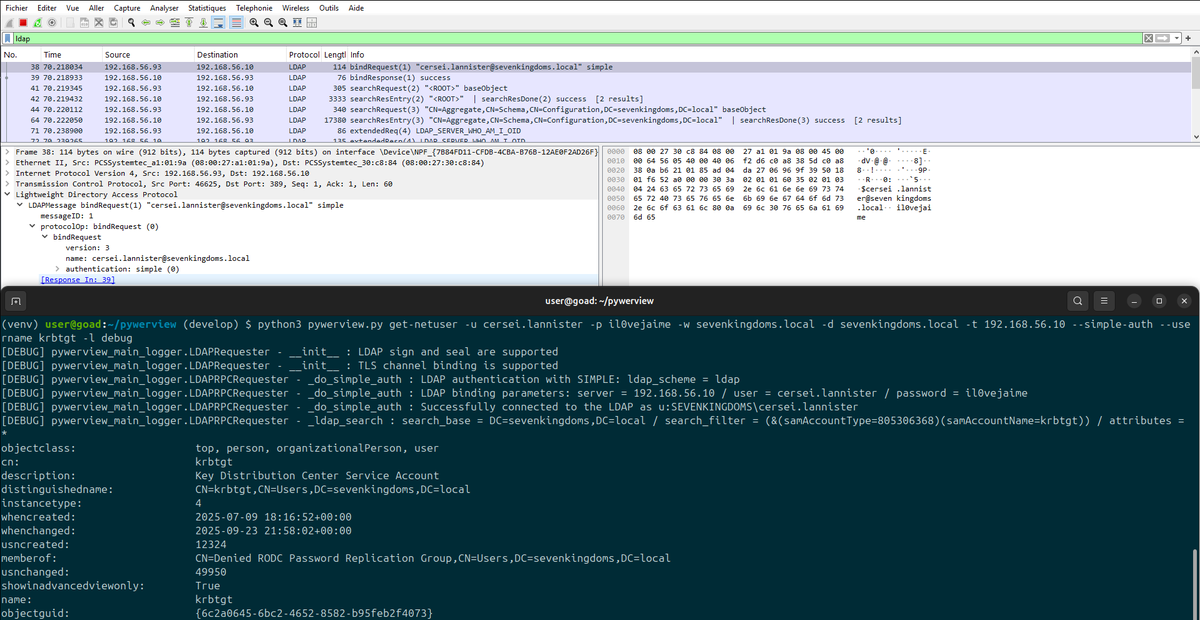
Task: Select packet 39 bindResponse success row
Action: point(596,77)
